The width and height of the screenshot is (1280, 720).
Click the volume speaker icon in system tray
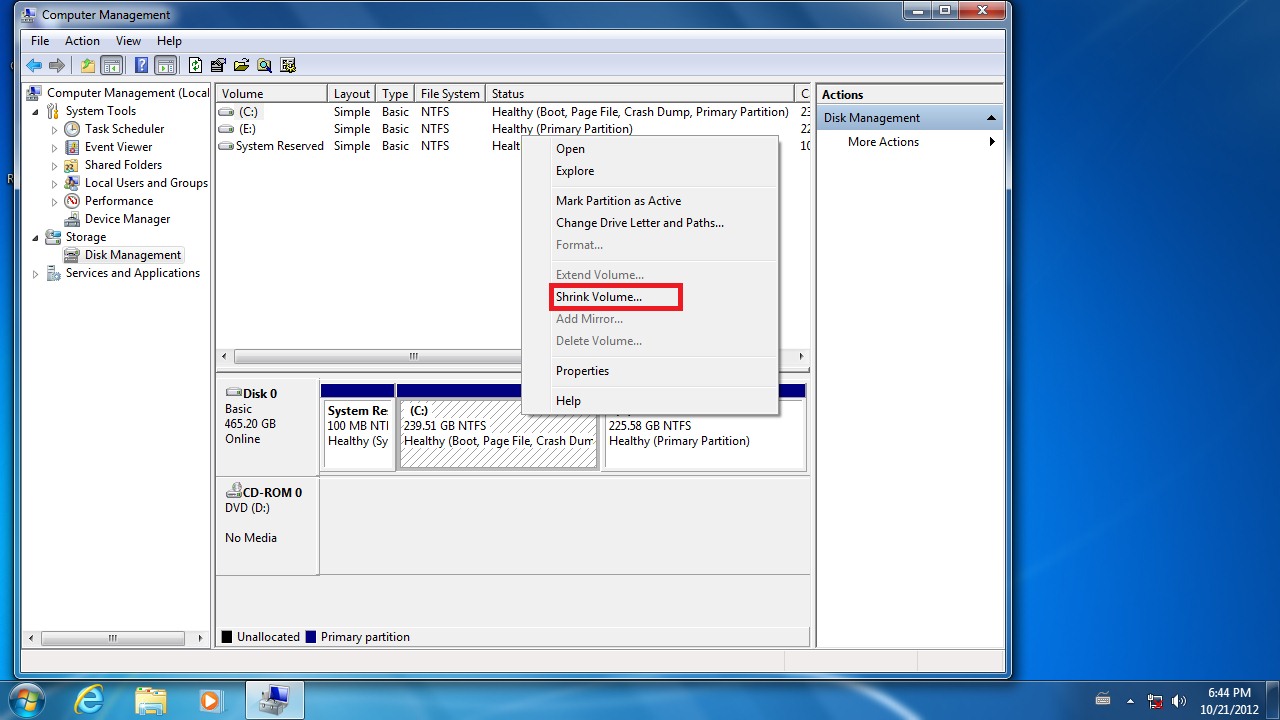coord(1179,701)
